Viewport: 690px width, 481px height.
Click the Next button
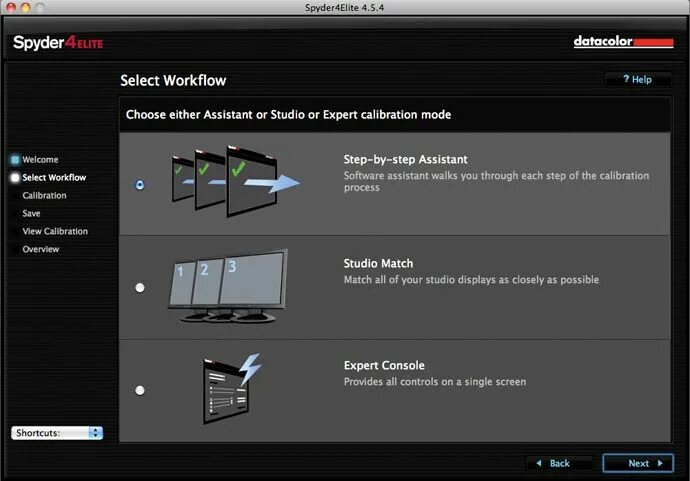click(638, 463)
